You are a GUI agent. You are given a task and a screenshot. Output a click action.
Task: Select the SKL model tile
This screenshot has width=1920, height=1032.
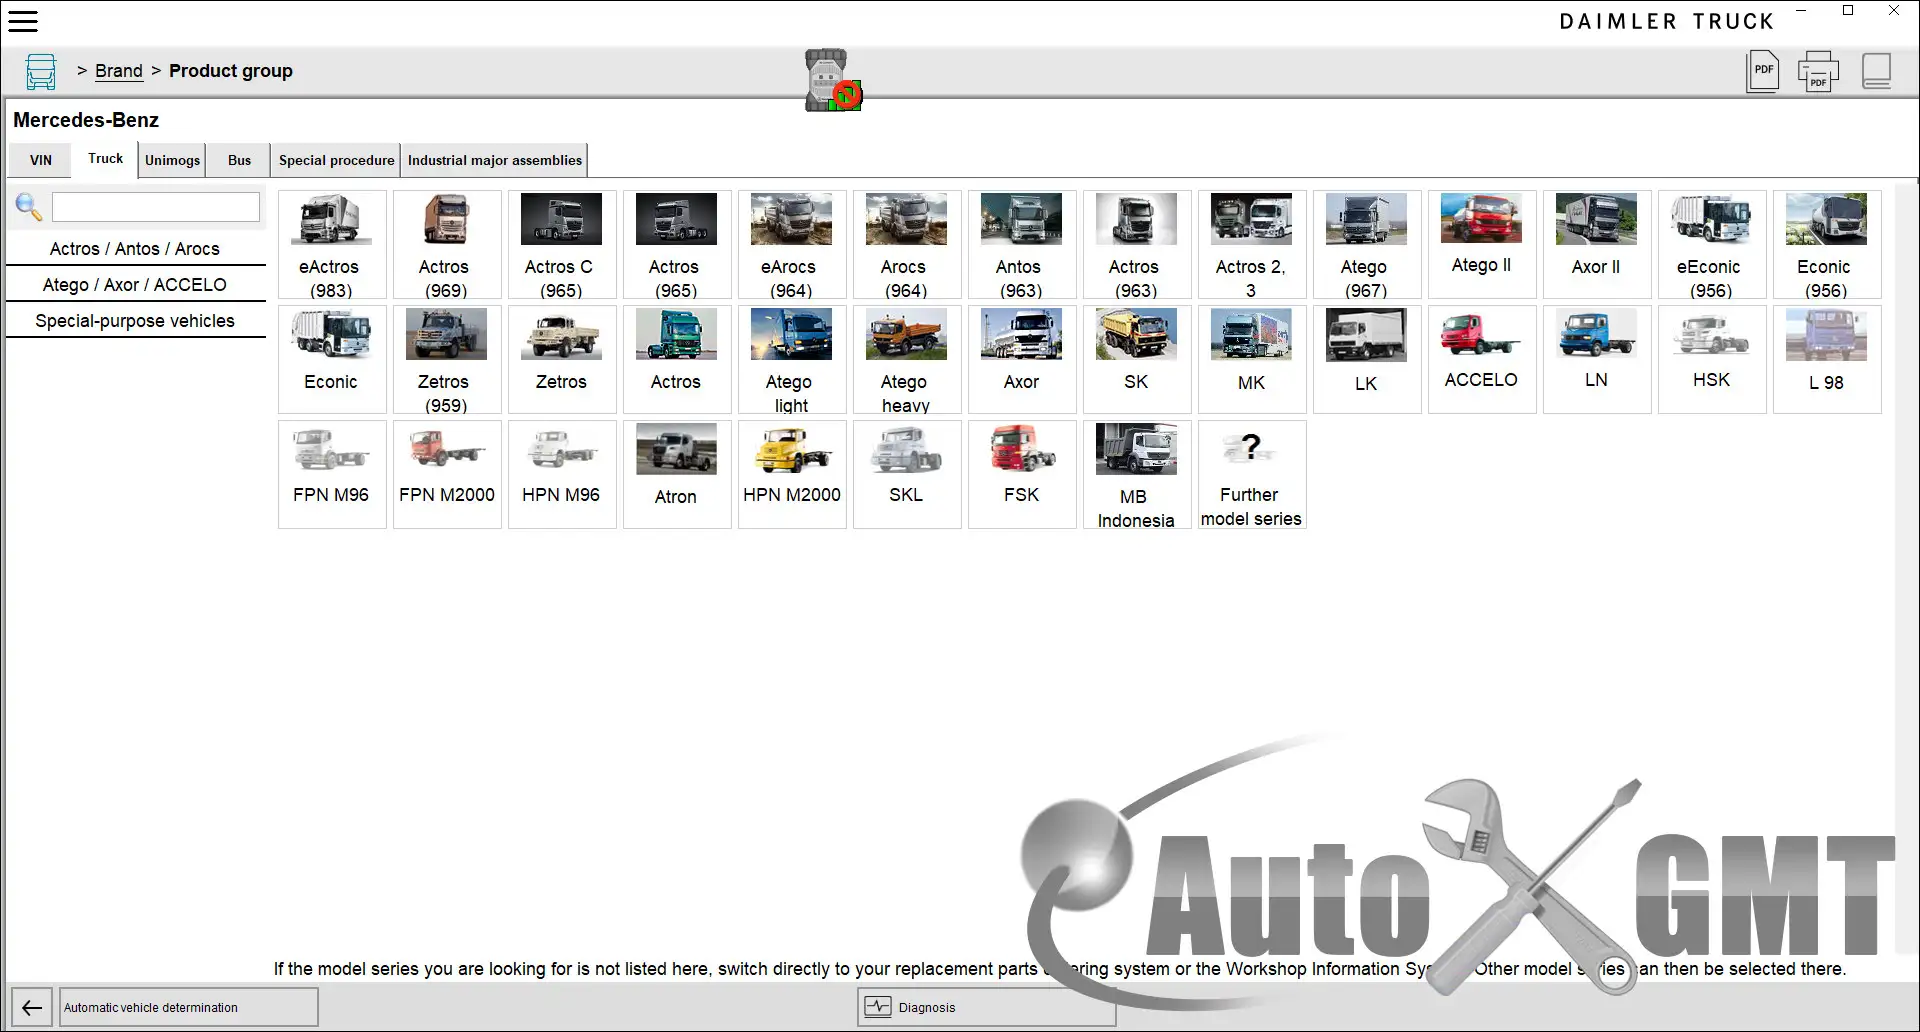907,475
